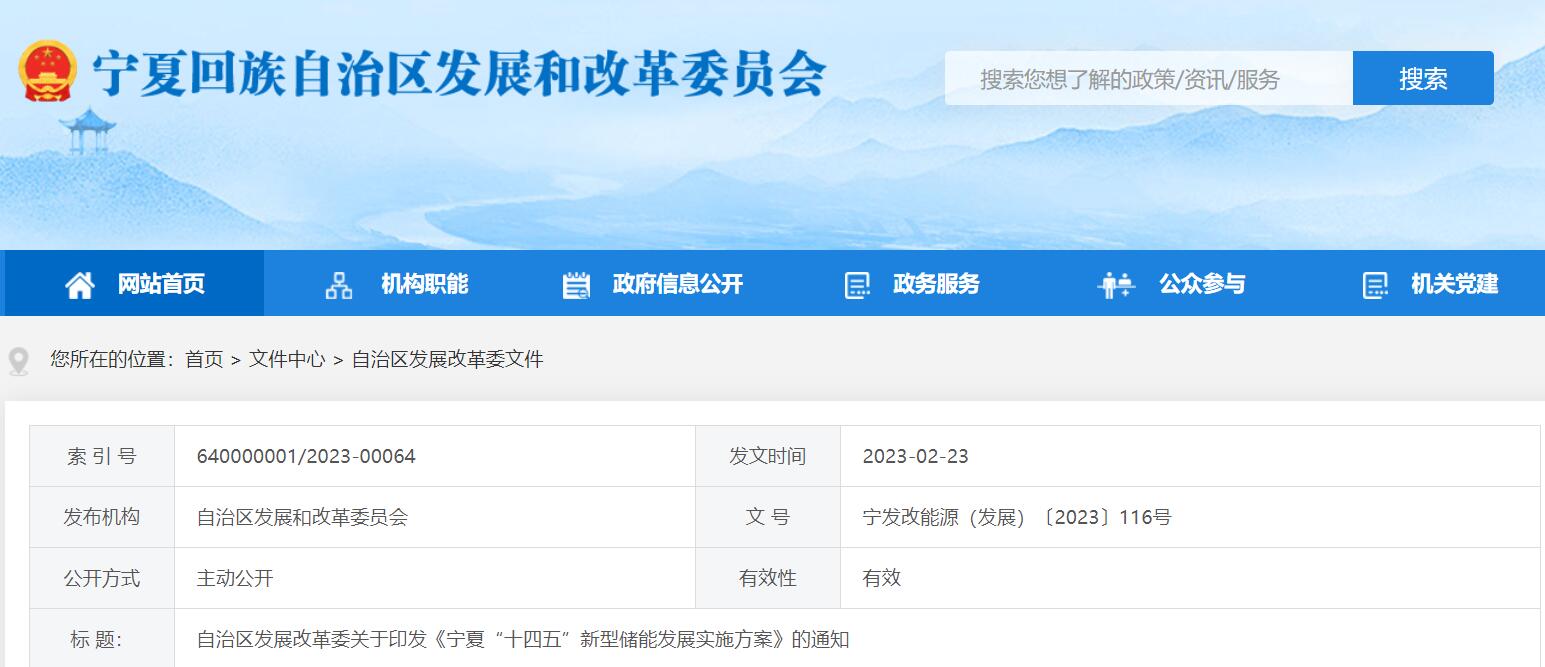Click the national emblem logo icon
The width and height of the screenshot is (1545, 667).
(47, 71)
